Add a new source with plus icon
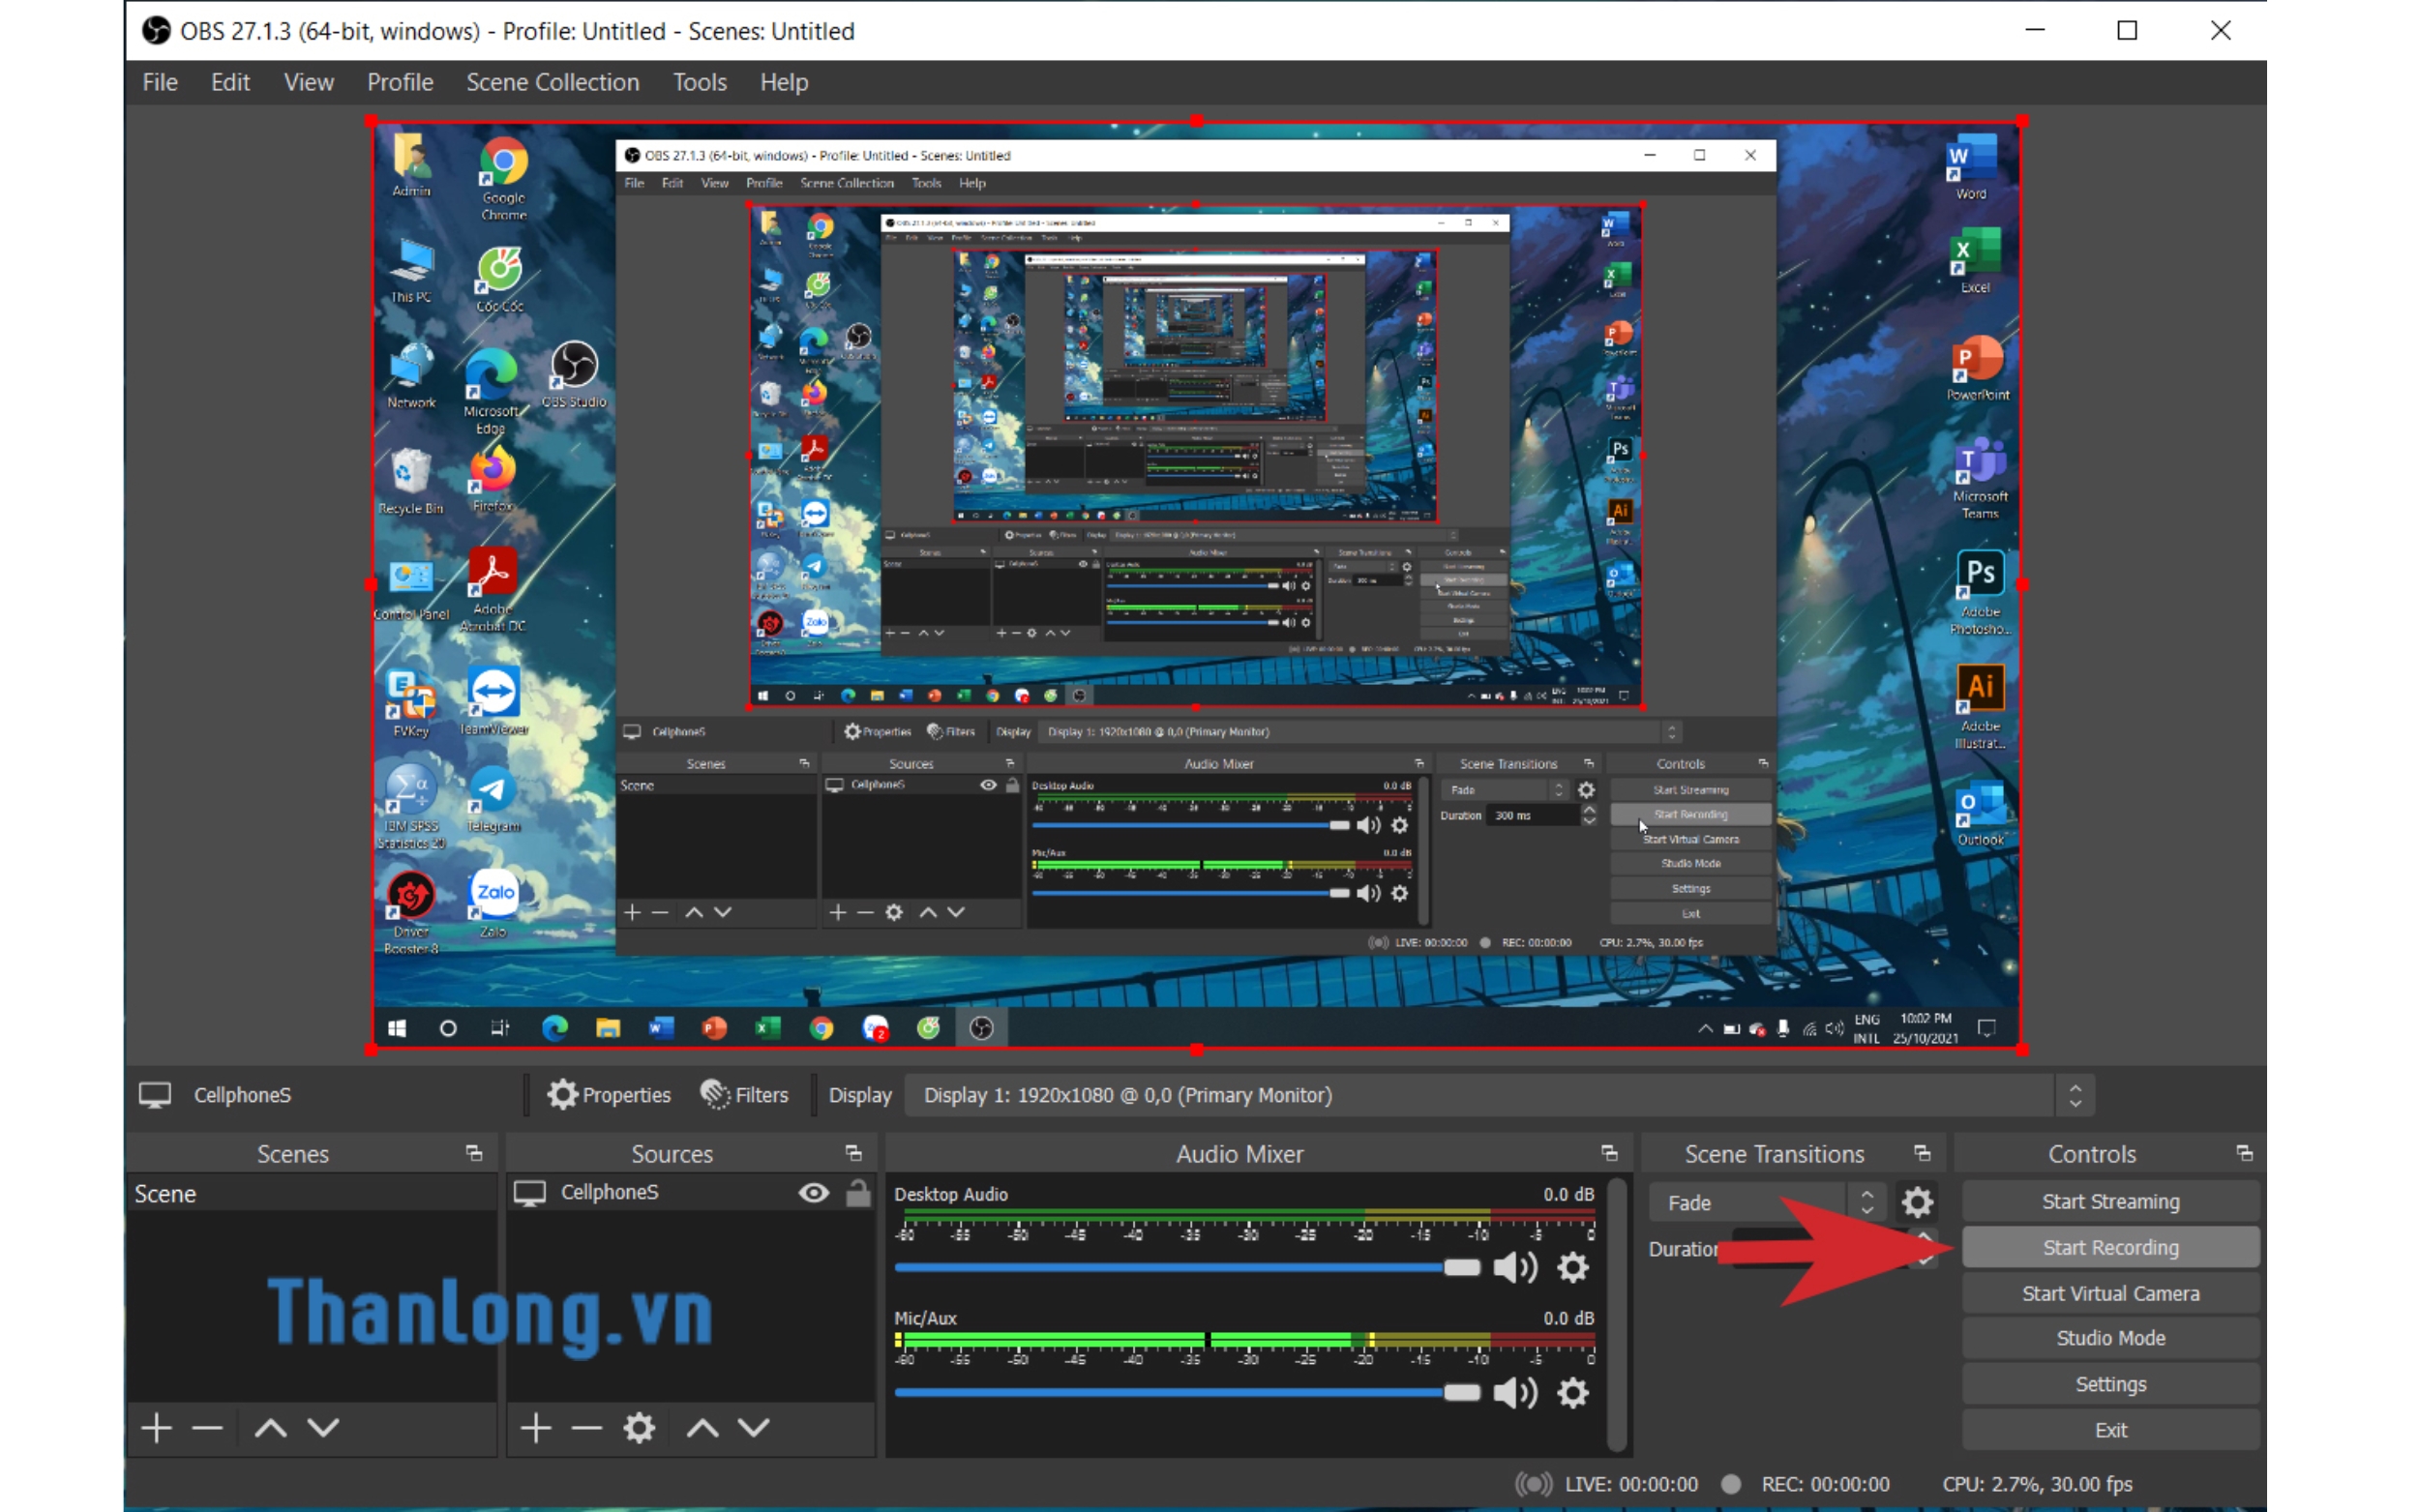Image resolution: width=2419 pixels, height=1512 pixels. pos(536,1427)
